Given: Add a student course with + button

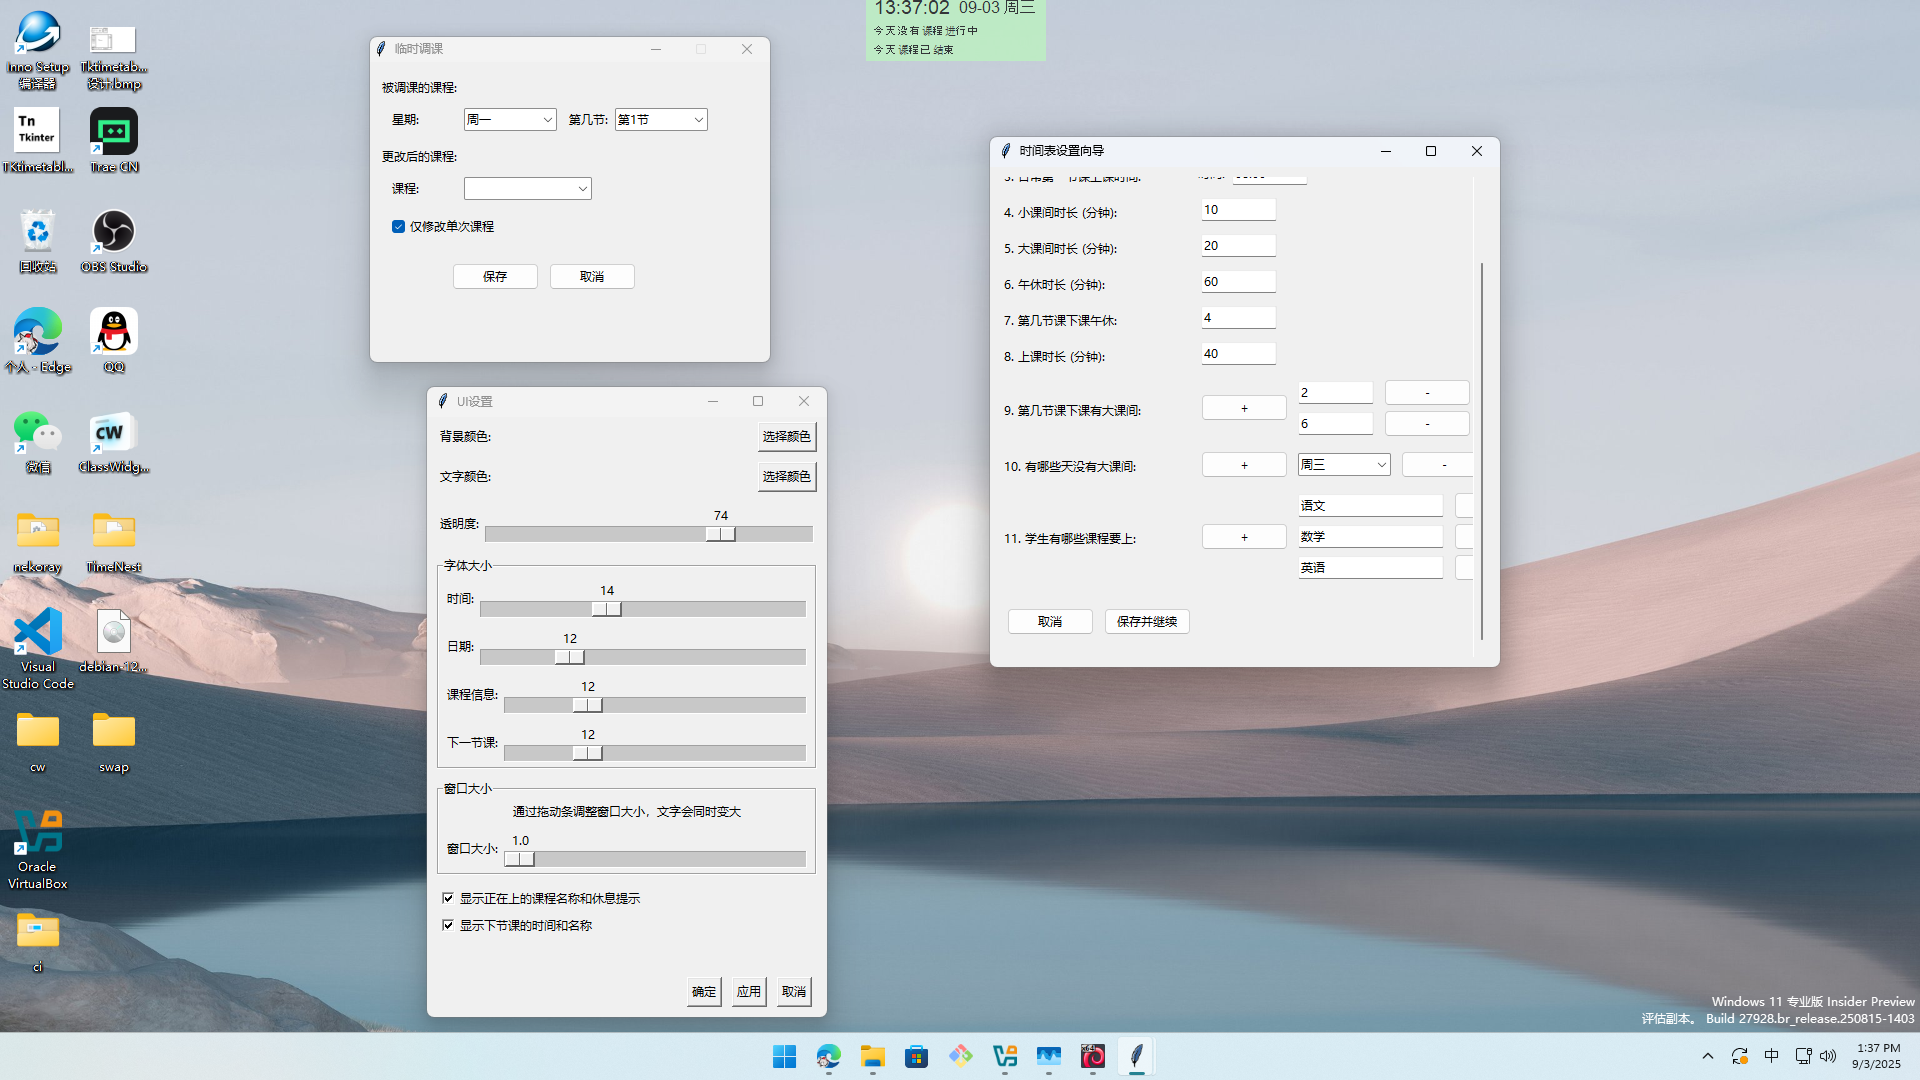Looking at the screenshot, I should [1244, 537].
